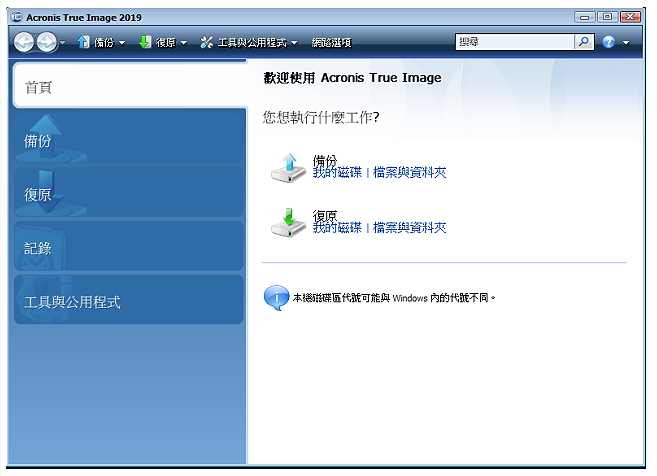Select the 首頁 sidebar tab
Screen dimensions: 657x476
coord(130,86)
